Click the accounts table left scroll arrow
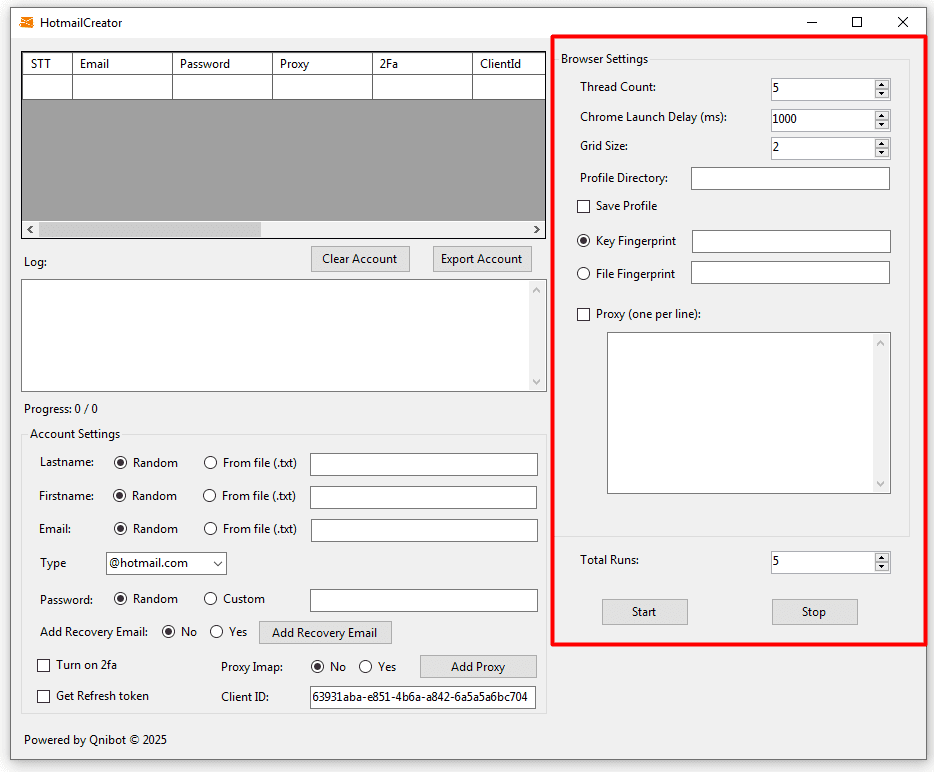 tap(30, 229)
